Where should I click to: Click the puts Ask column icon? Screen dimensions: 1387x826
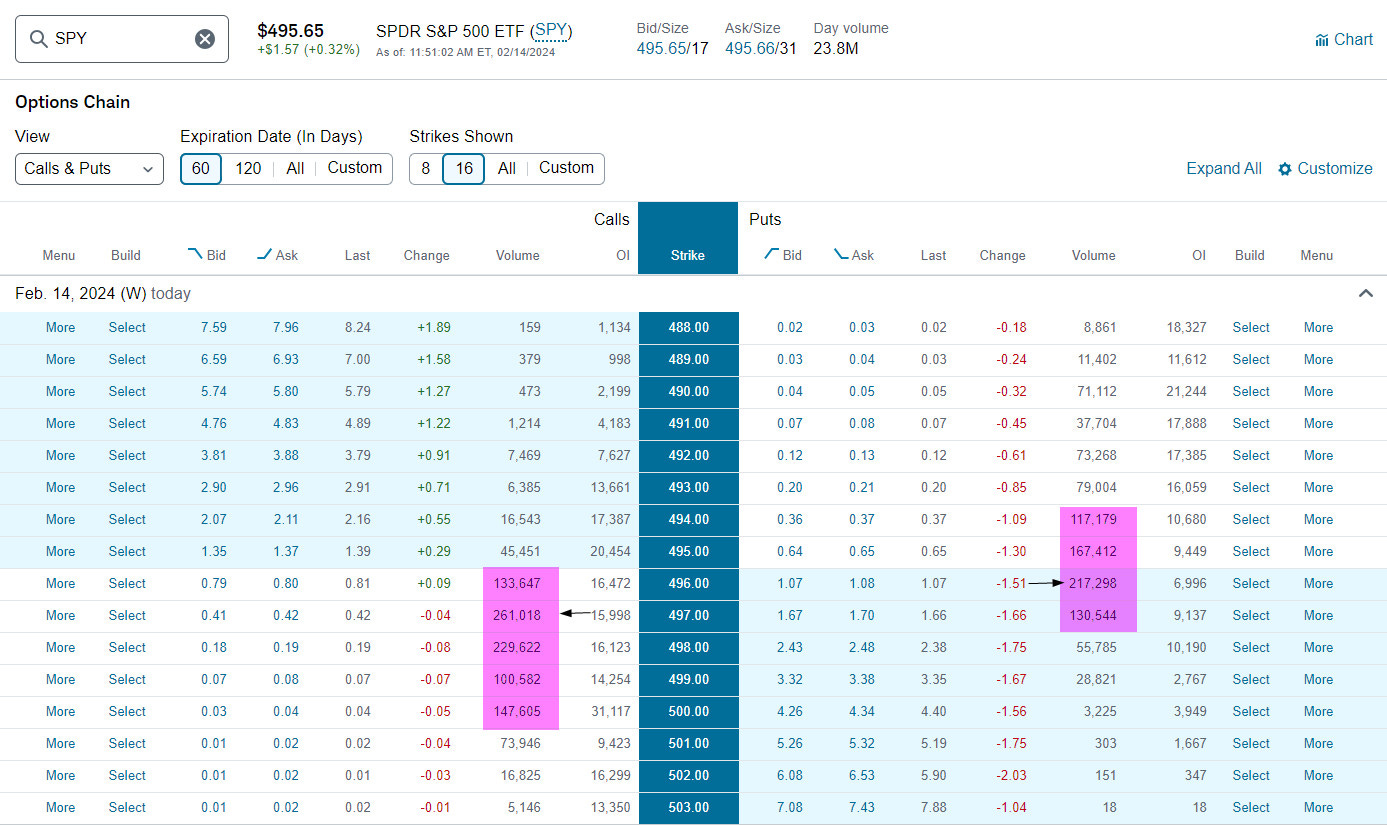pyautogui.click(x=841, y=255)
